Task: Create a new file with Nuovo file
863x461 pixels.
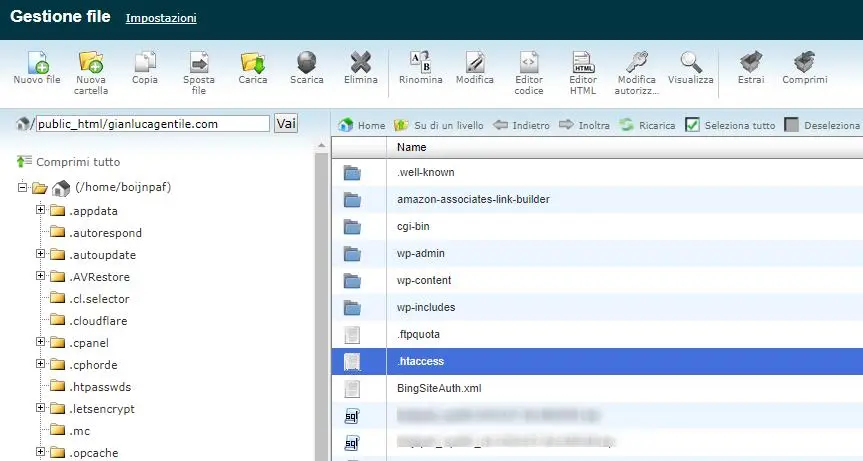Action: (x=37, y=68)
